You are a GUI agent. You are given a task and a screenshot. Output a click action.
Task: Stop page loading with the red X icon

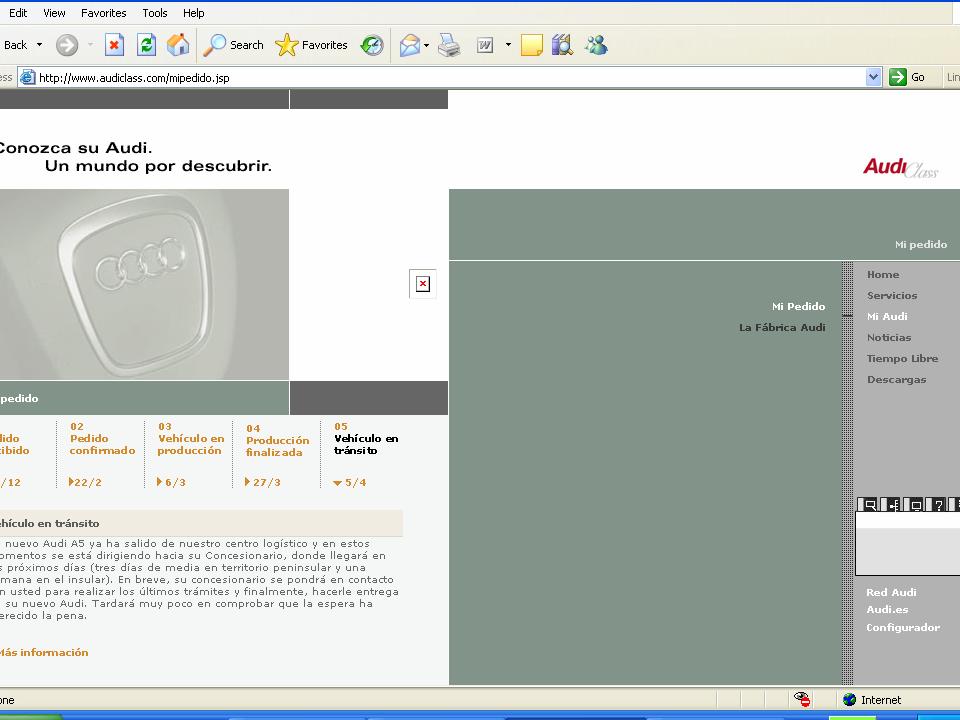[x=114, y=45]
